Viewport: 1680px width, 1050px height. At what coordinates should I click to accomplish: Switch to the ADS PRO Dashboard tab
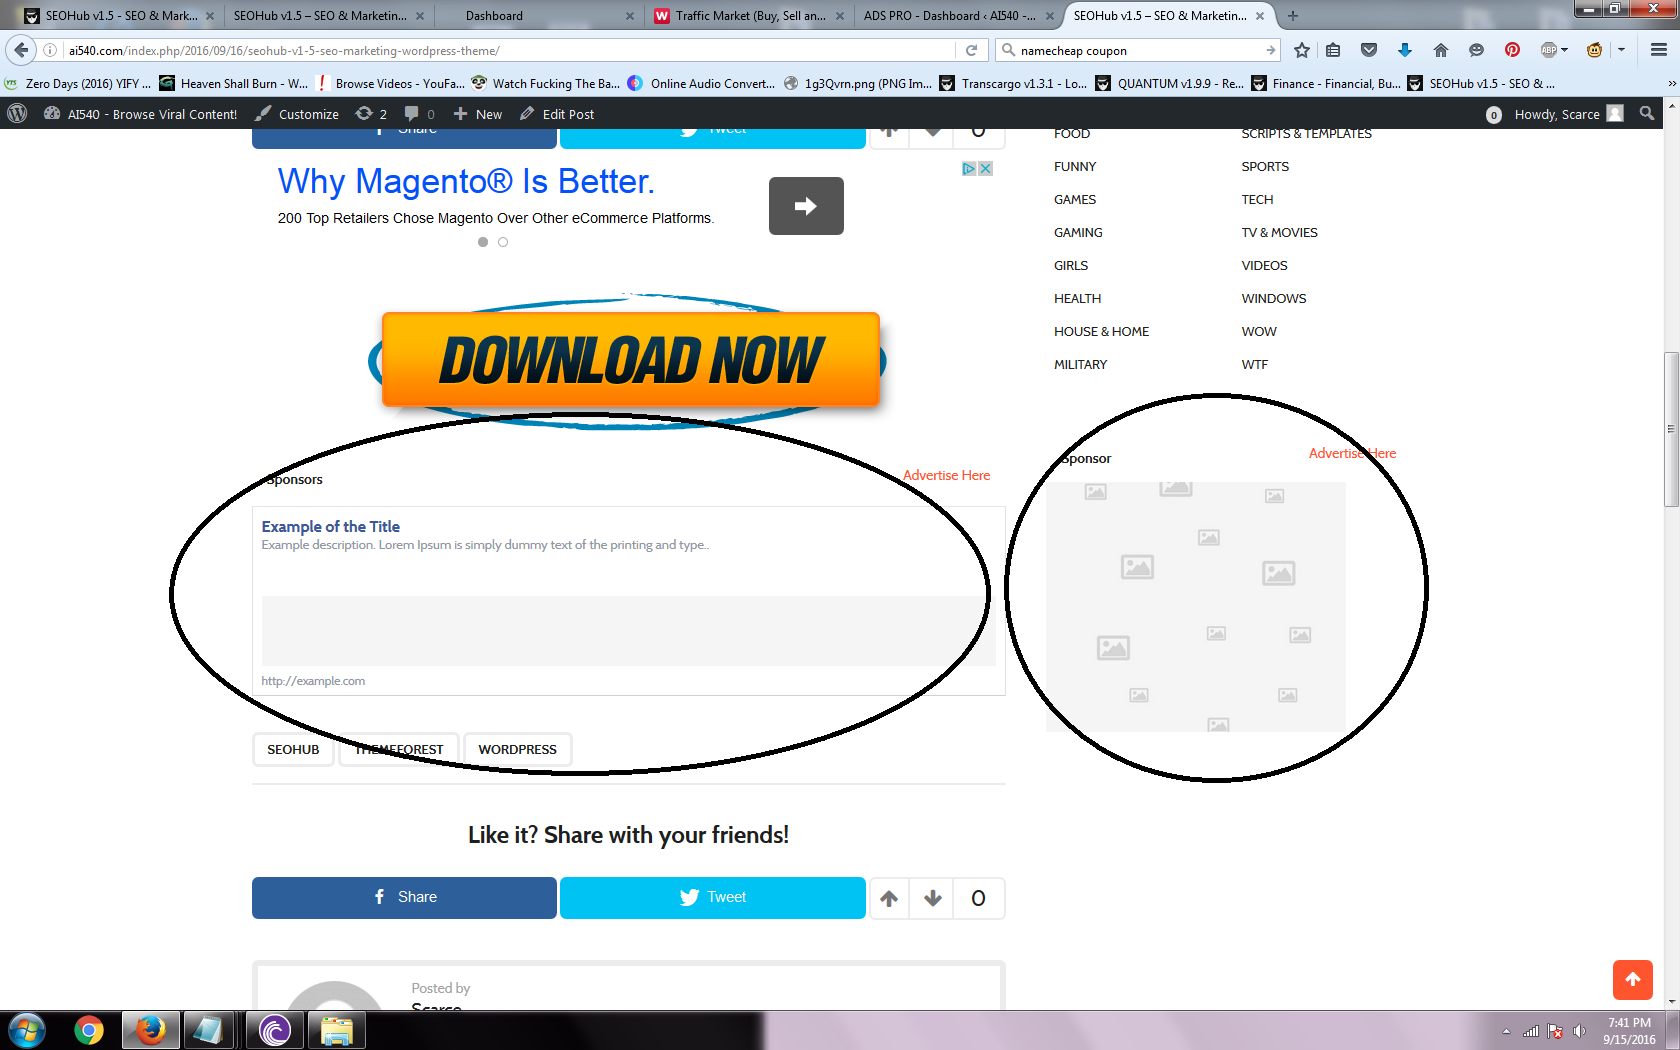(958, 15)
